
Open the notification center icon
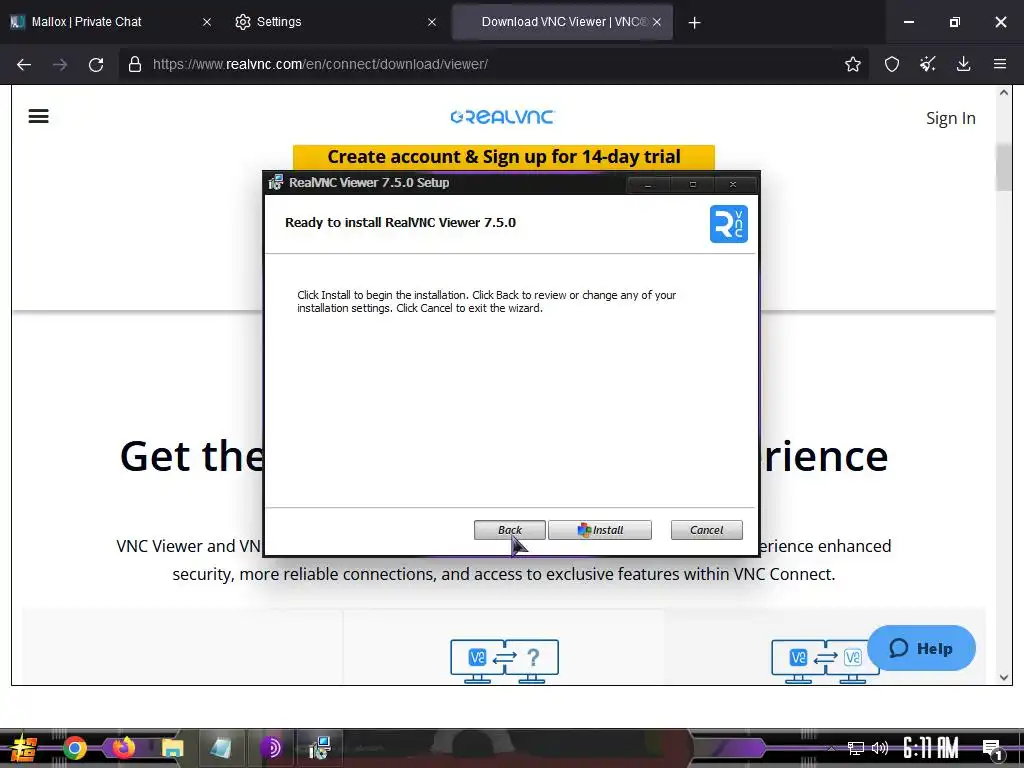click(993, 749)
